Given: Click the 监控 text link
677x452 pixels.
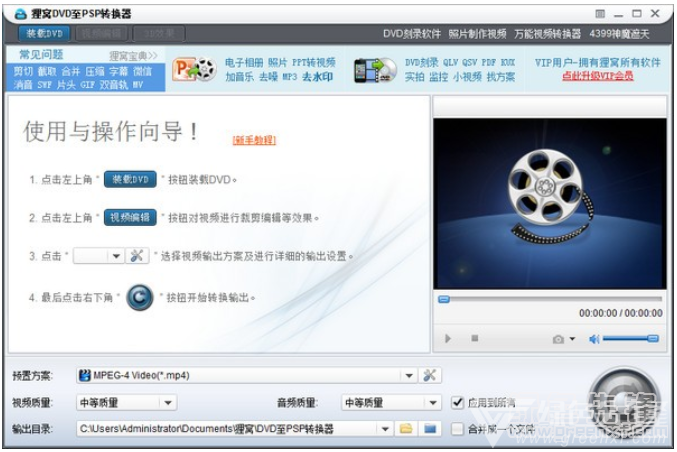Looking at the screenshot, I should coord(439,77).
